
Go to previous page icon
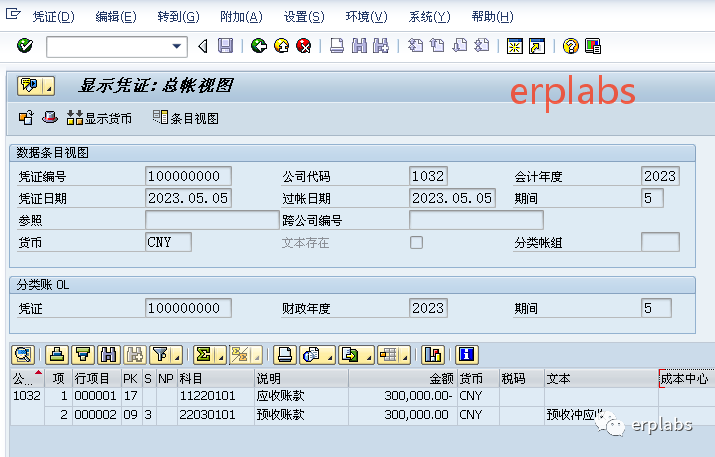tap(437, 46)
